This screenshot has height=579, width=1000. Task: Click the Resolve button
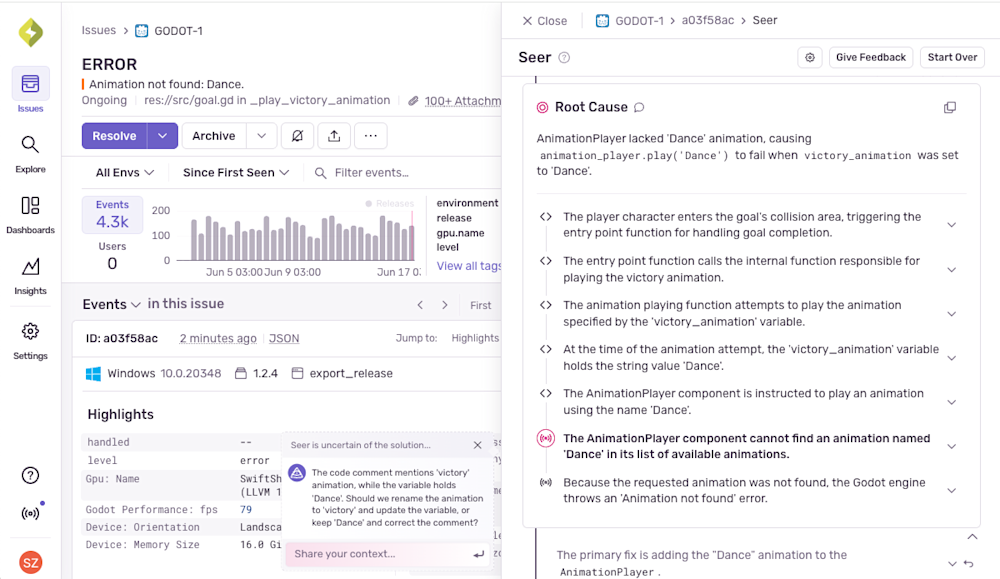(114, 136)
